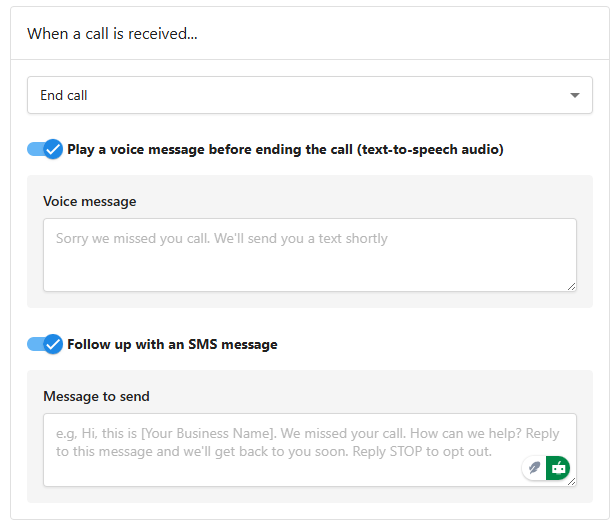
Task: Focus the Message to send text area
Action: [x=309, y=450]
